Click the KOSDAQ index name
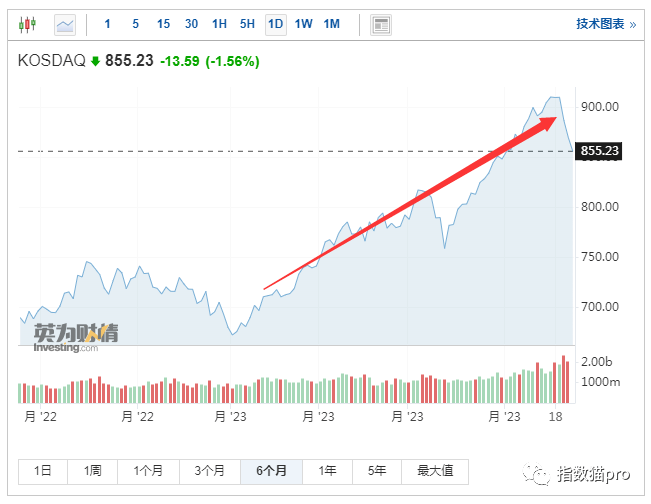 pos(51,61)
